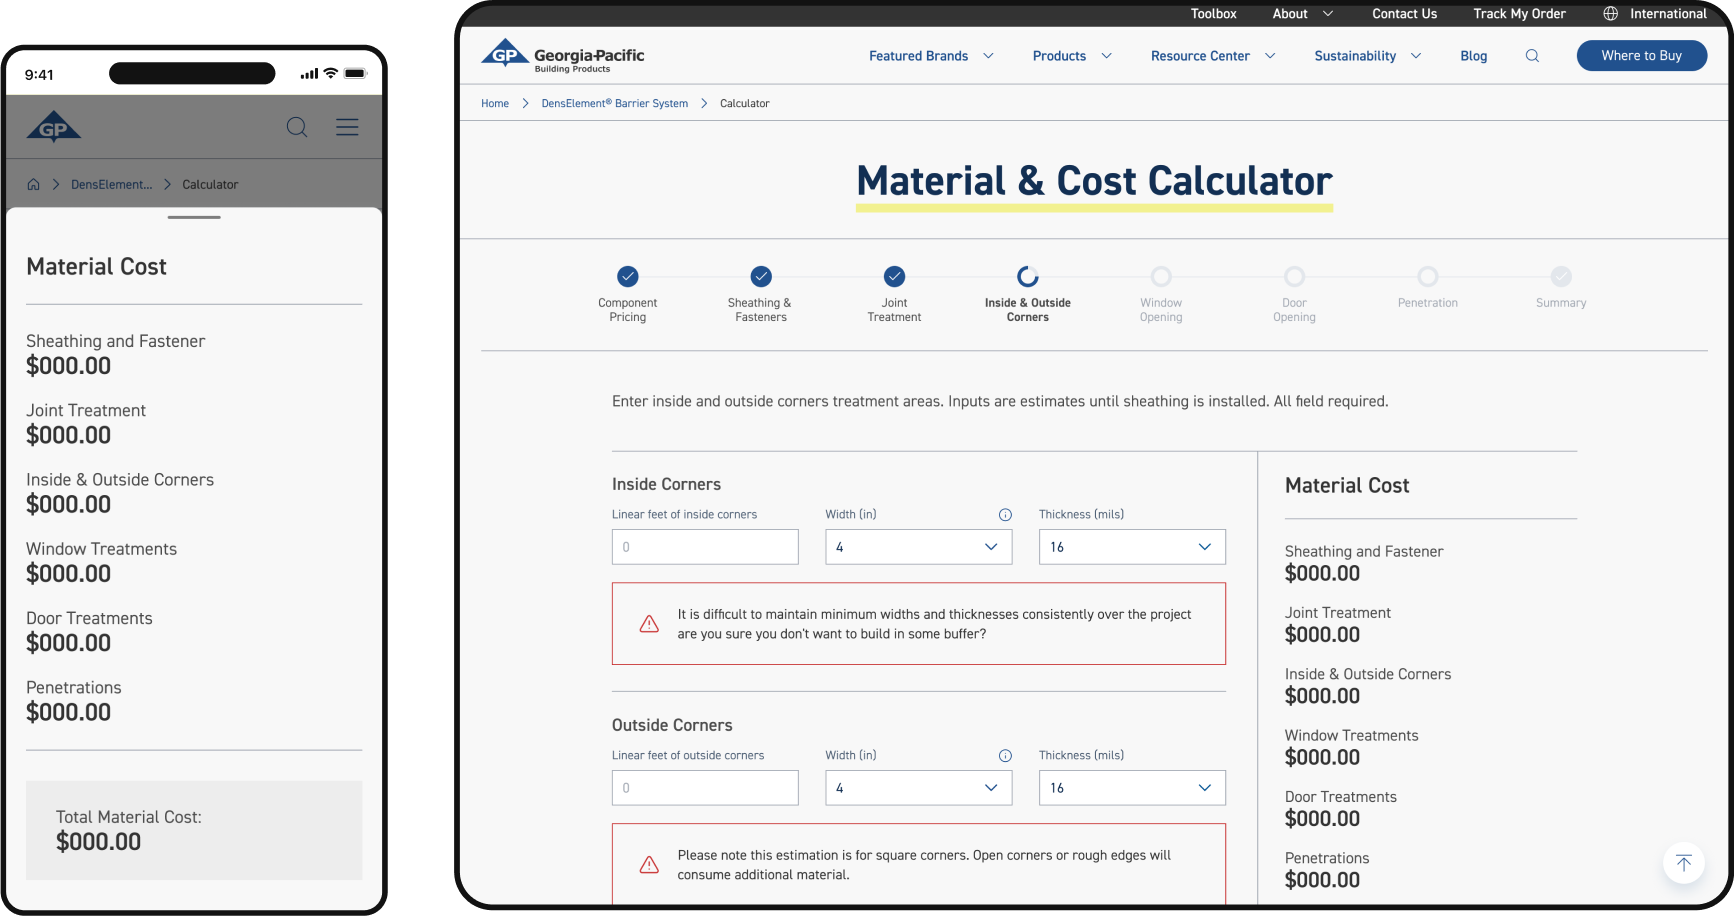Click Inside Corners width info icon
Screen dimensions: 1734x916
coord(1005,515)
